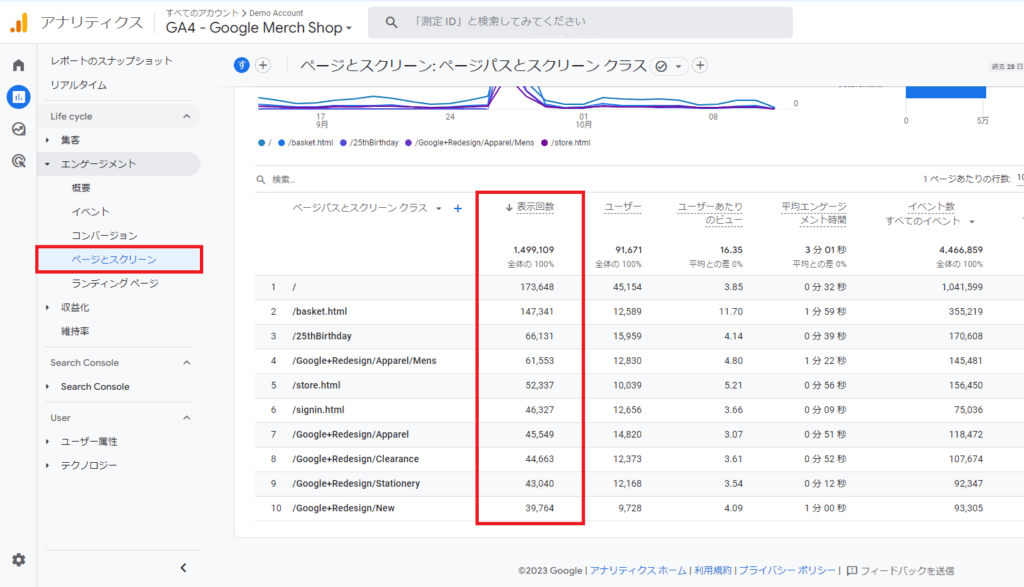Open 概要 under engagement
Screen dimensions: 1024x587
tap(81, 188)
